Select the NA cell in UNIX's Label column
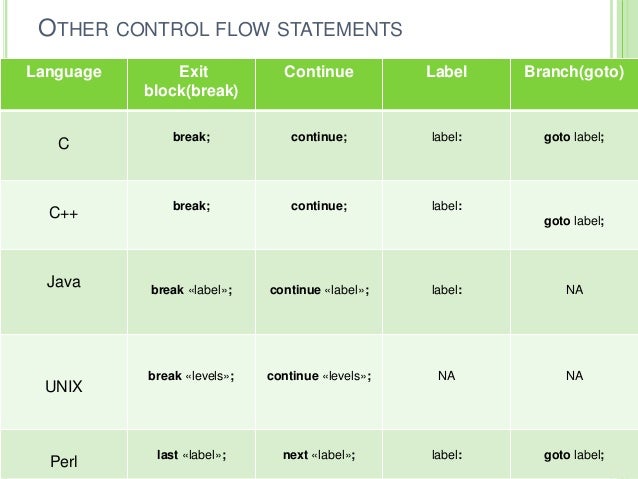638x479 pixels. coord(446,382)
